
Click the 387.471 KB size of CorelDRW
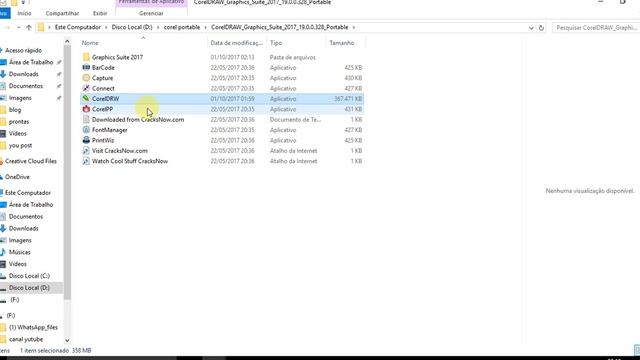(x=348, y=99)
